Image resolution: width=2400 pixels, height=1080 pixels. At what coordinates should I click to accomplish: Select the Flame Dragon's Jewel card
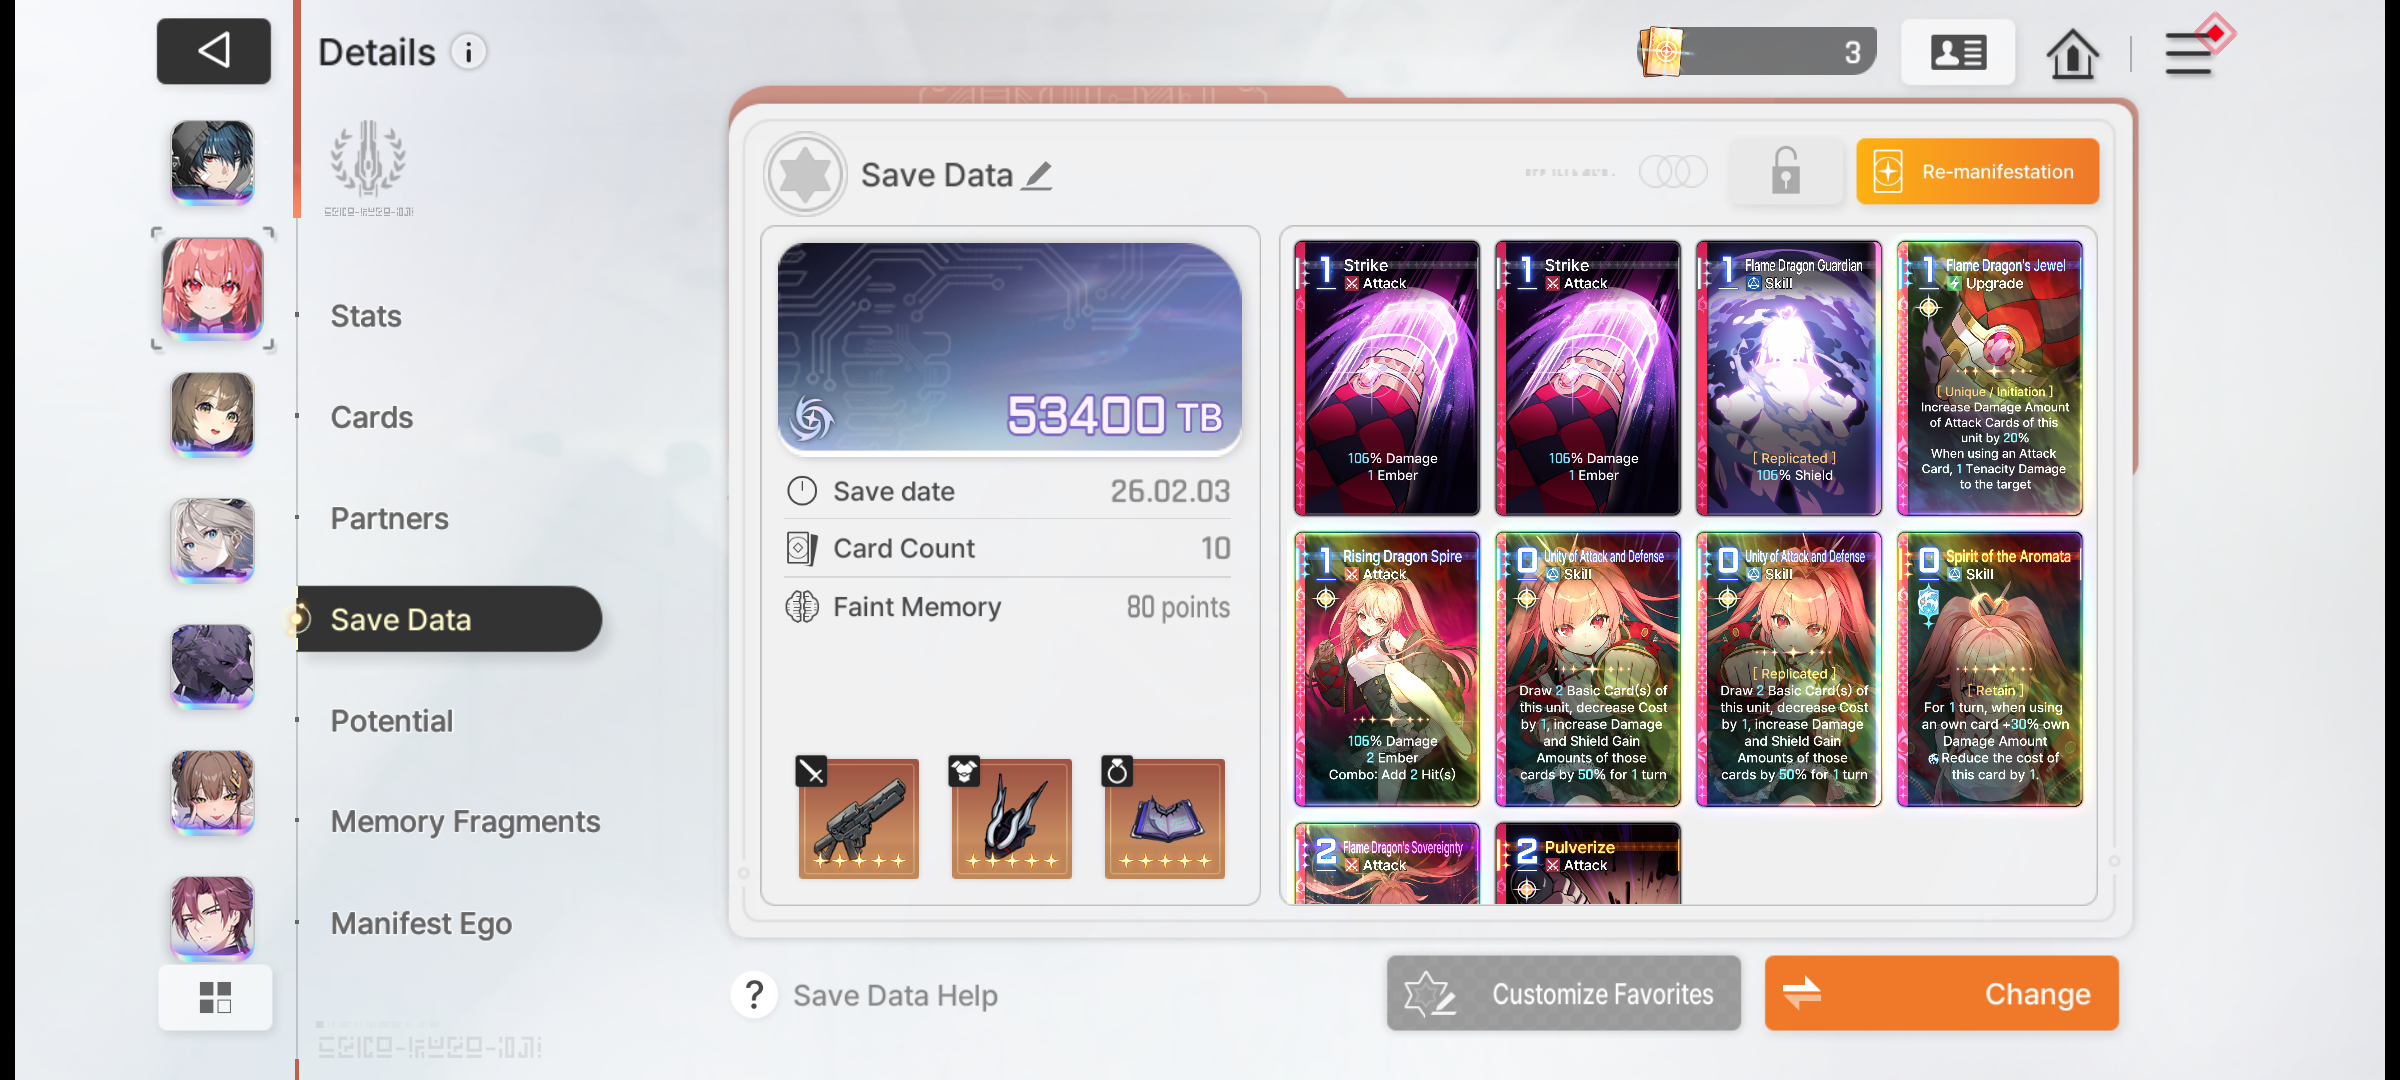pos(1989,378)
